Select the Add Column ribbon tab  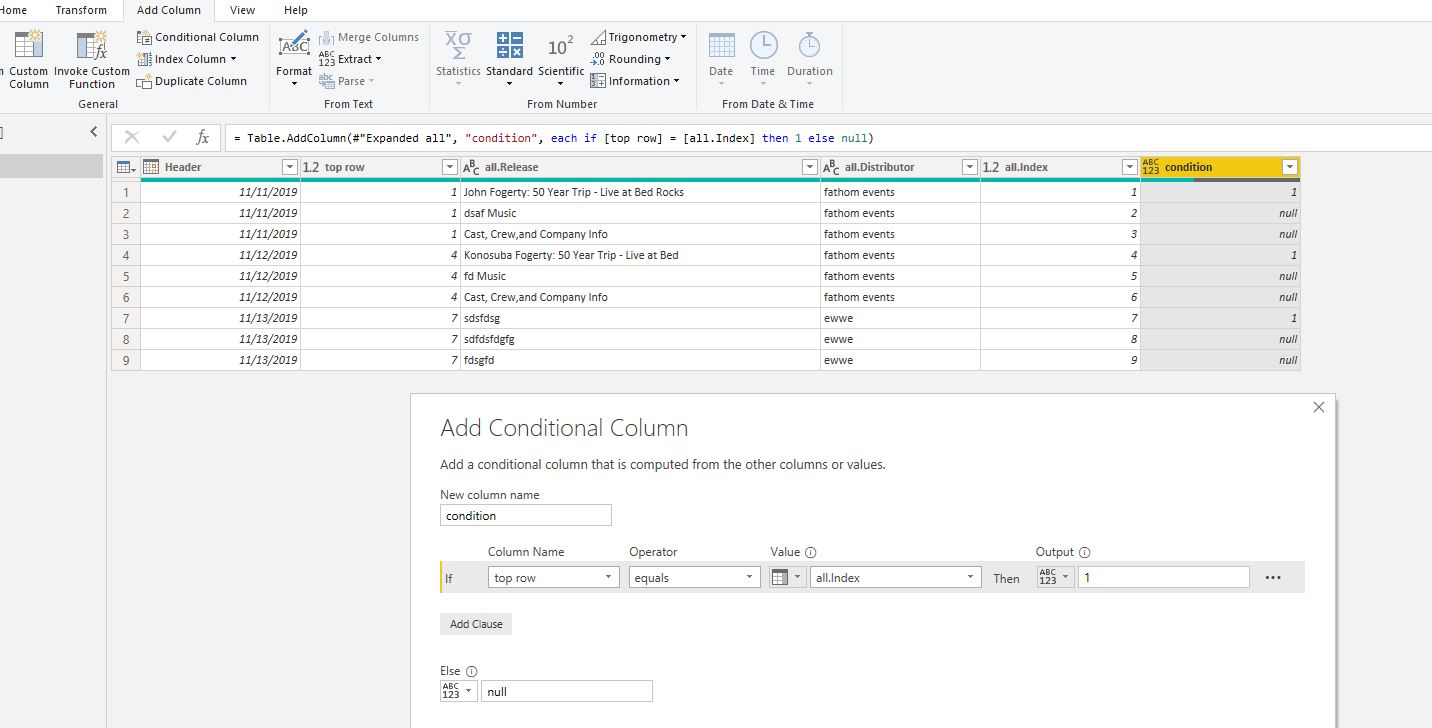169,10
